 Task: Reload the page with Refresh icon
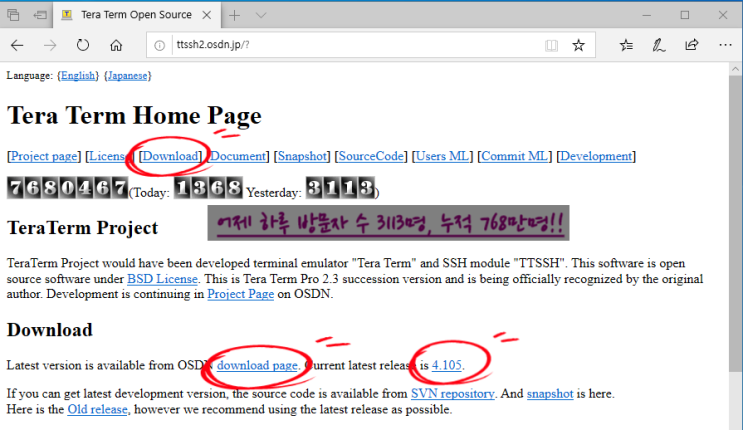(x=83, y=45)
